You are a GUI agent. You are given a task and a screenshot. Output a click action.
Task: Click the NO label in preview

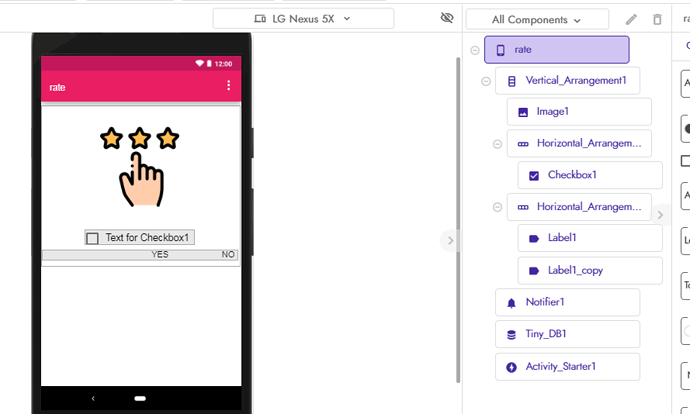228,254
